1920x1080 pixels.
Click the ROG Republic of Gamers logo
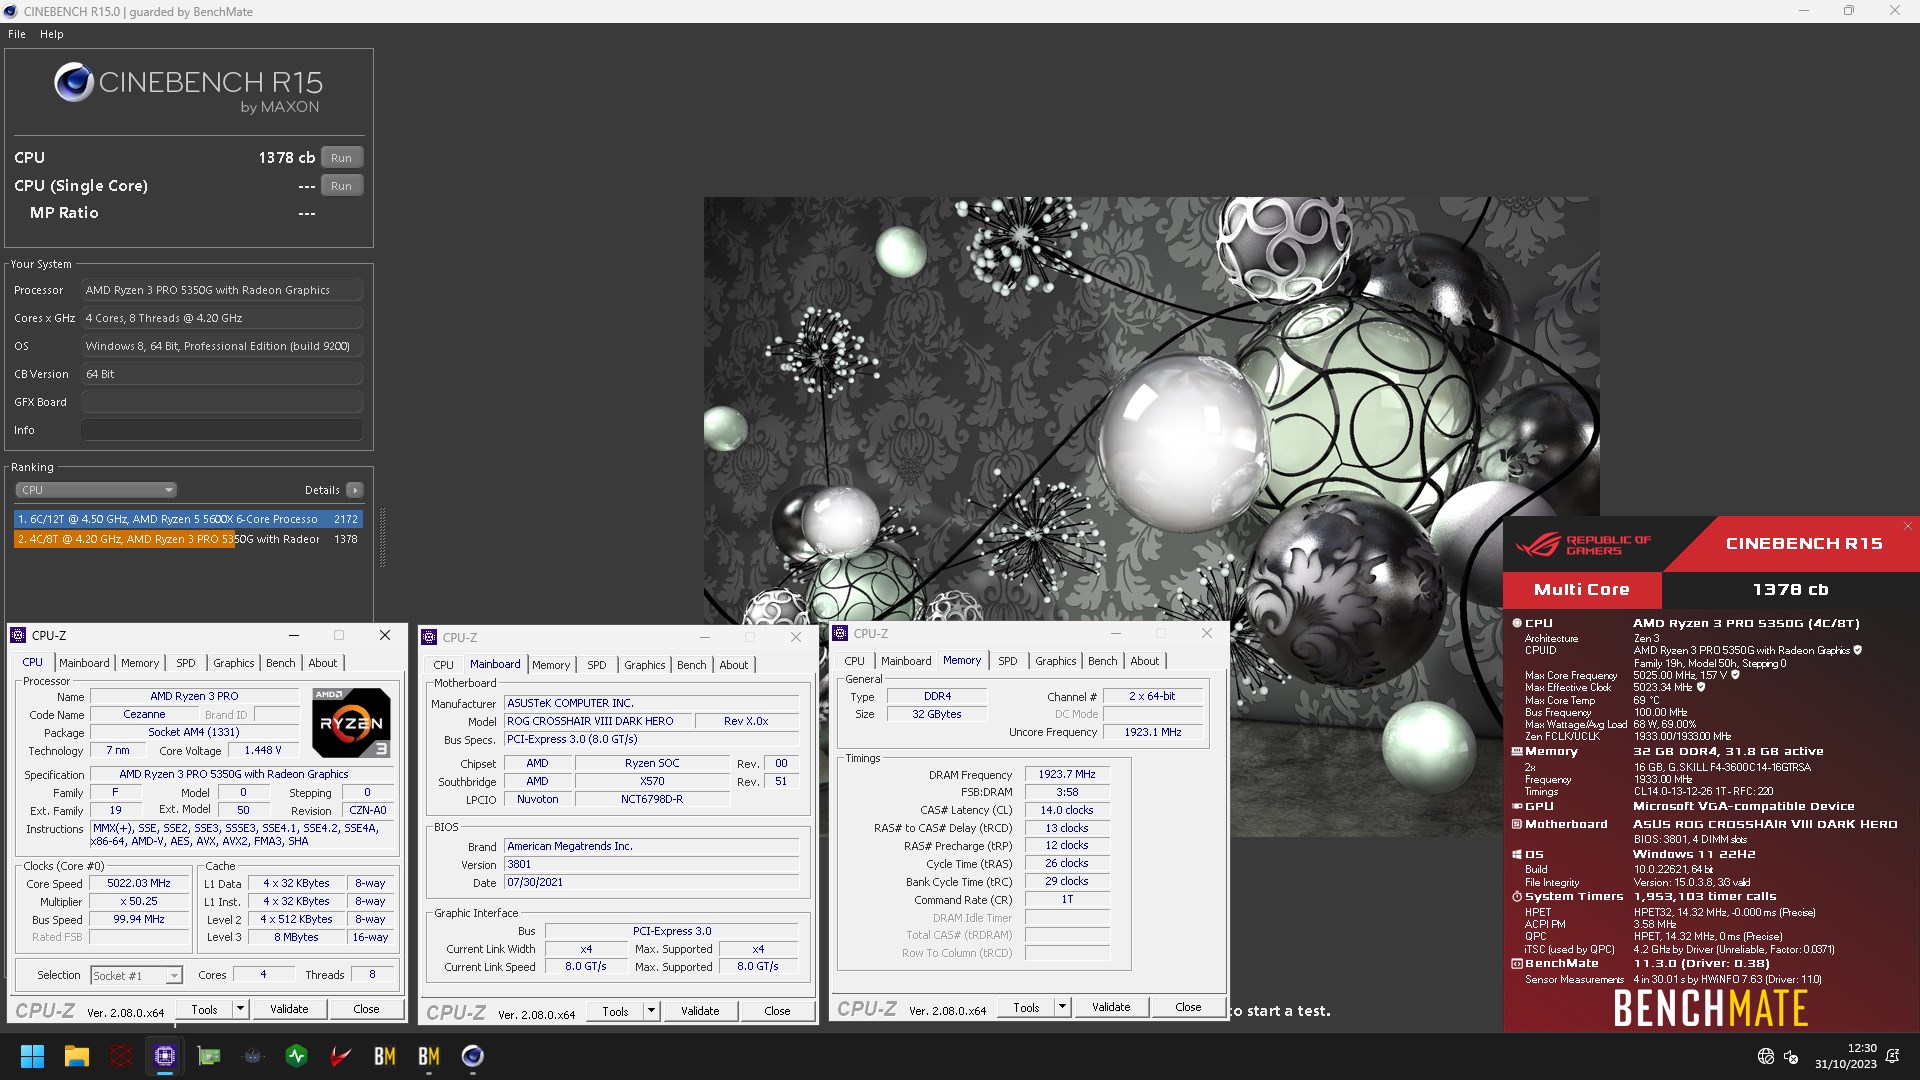(x=1583, y=545)
